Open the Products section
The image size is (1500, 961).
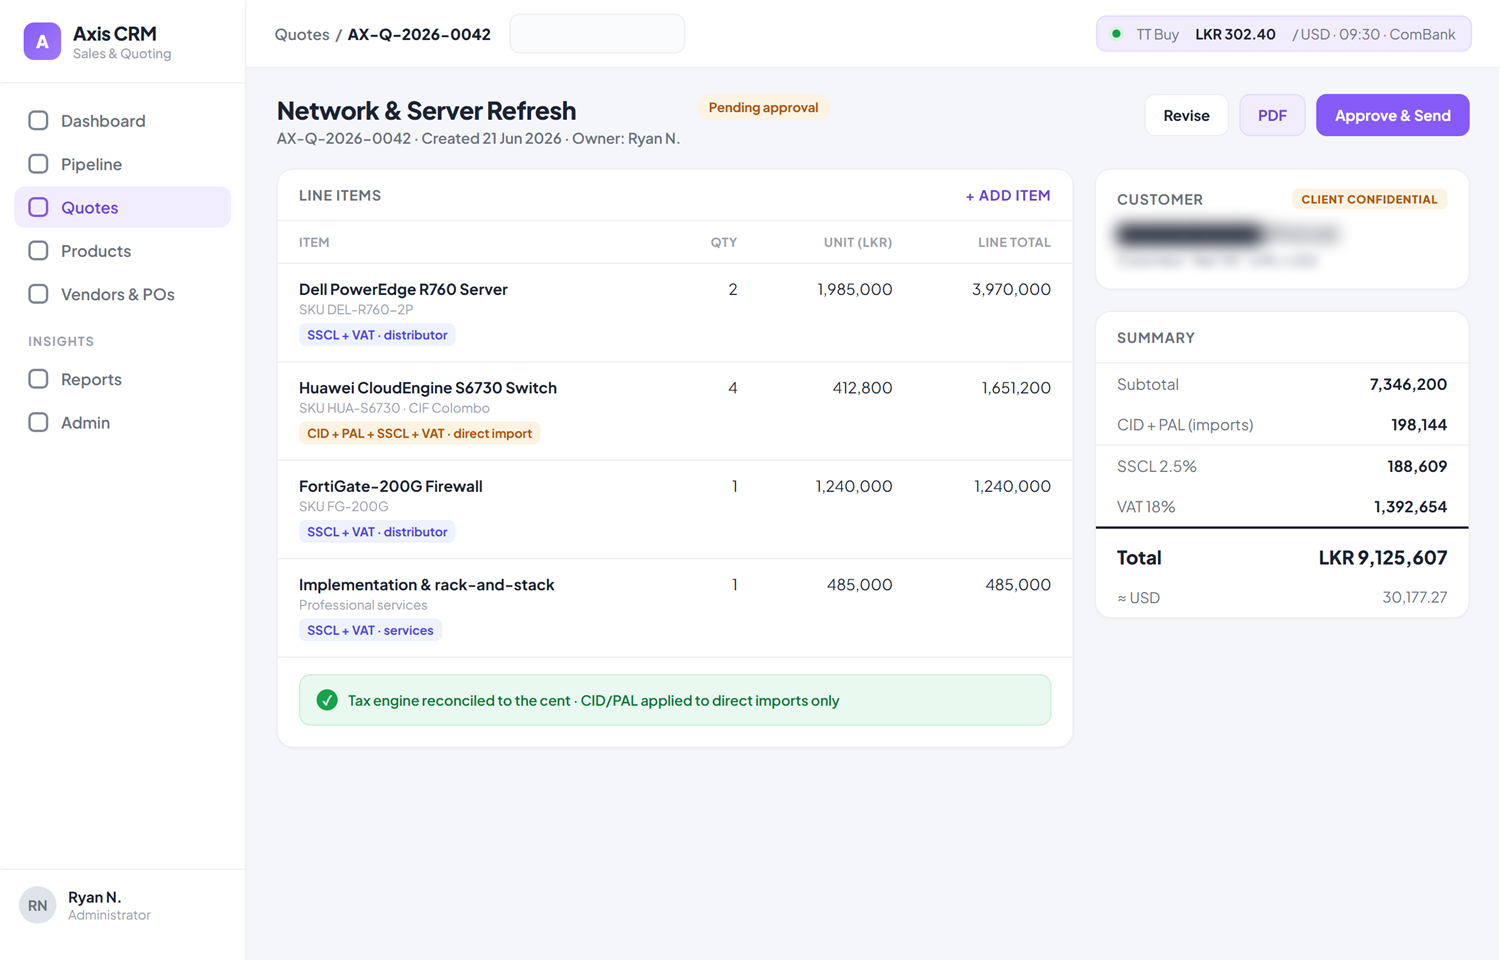pos(123,251)
